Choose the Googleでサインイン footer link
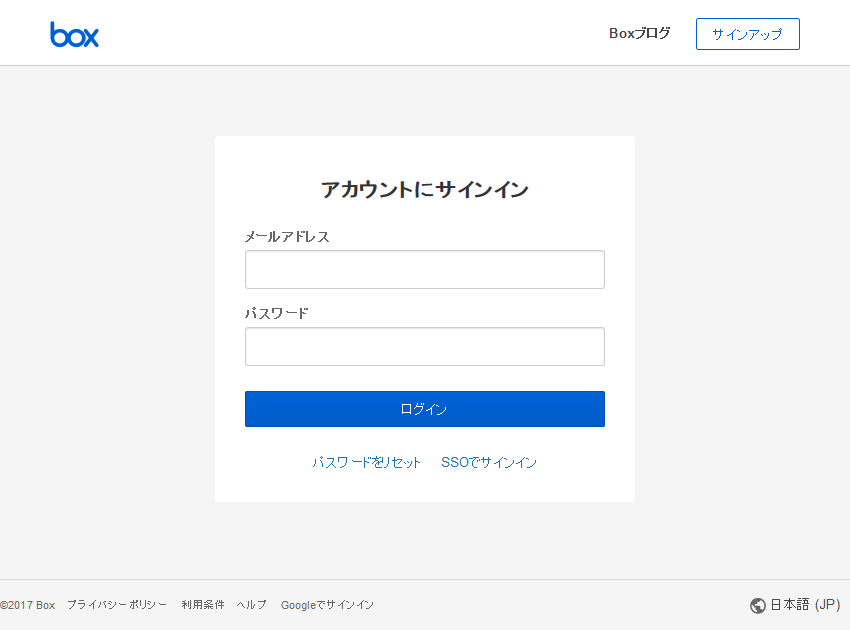The width and height of the screenshot is (850, 630). click(x=327, y=605)
